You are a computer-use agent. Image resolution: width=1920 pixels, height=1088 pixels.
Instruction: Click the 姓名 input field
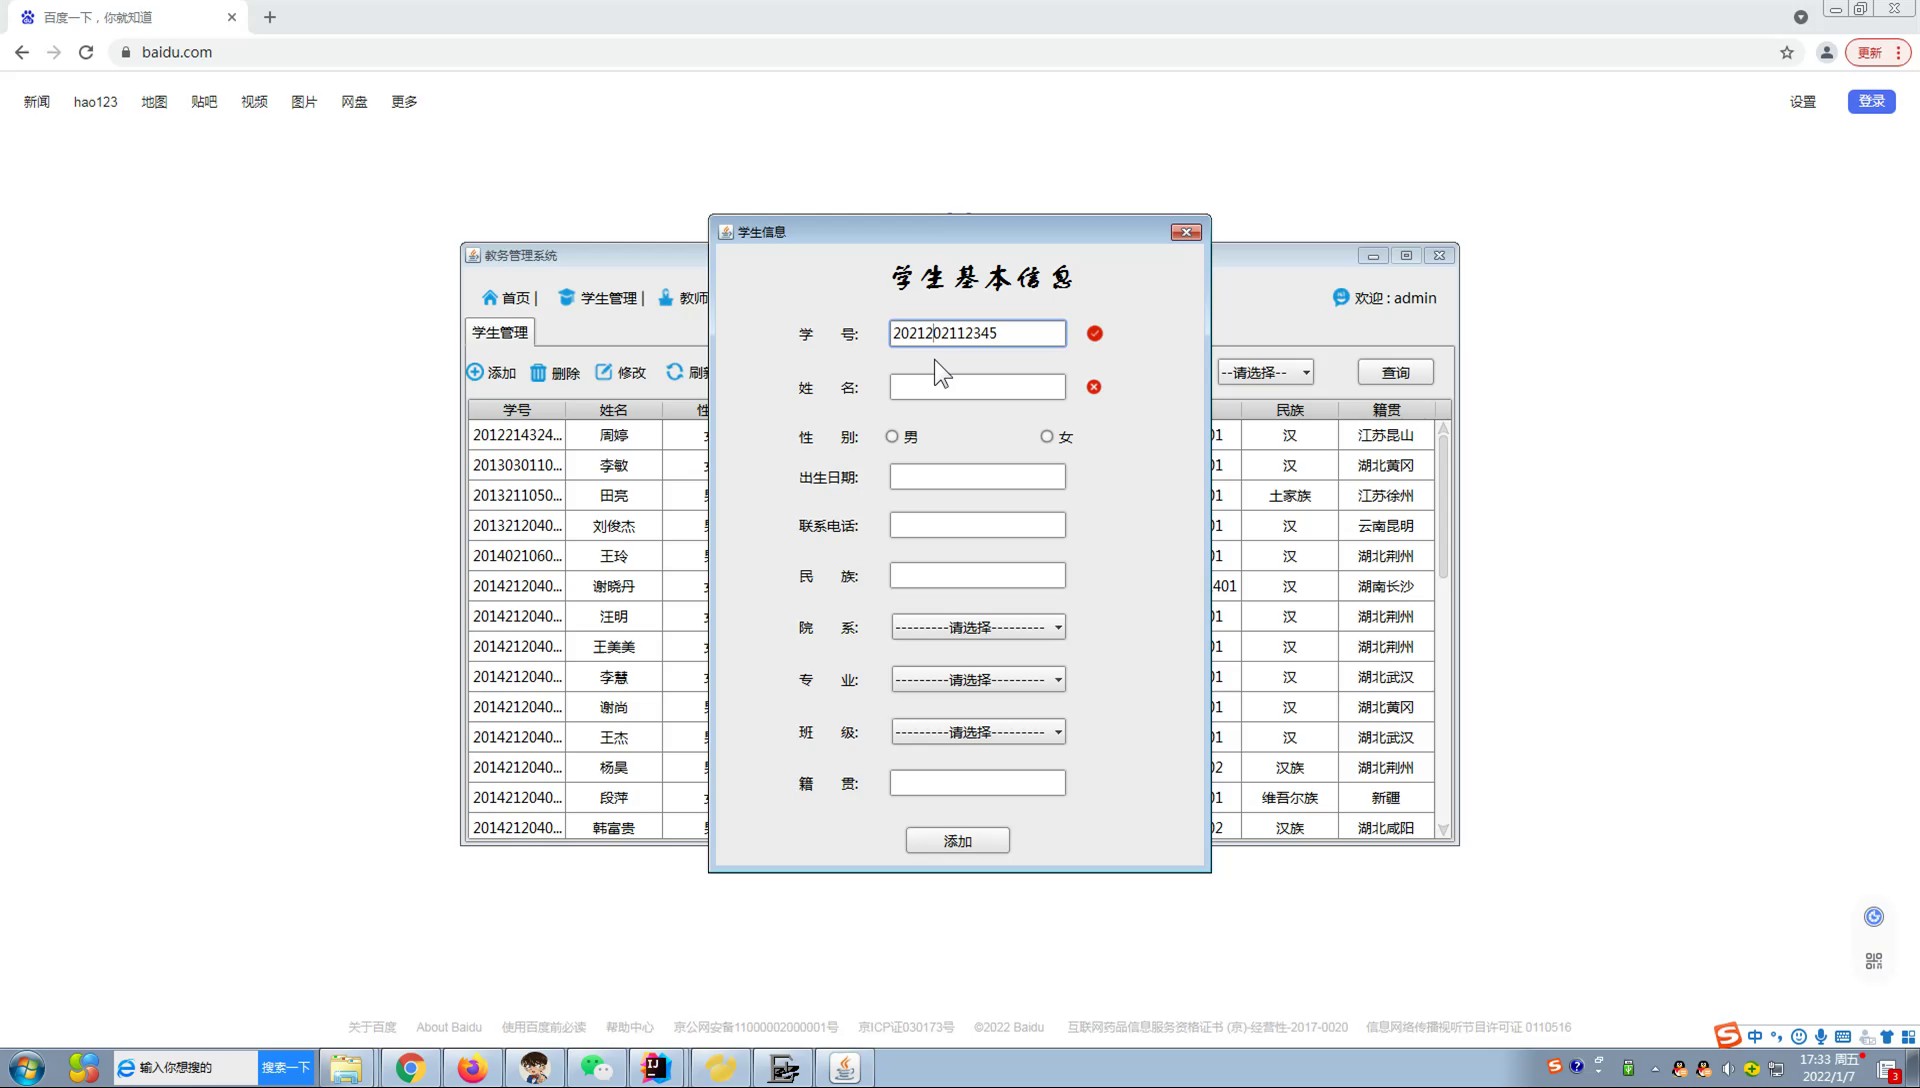[978, 387]
